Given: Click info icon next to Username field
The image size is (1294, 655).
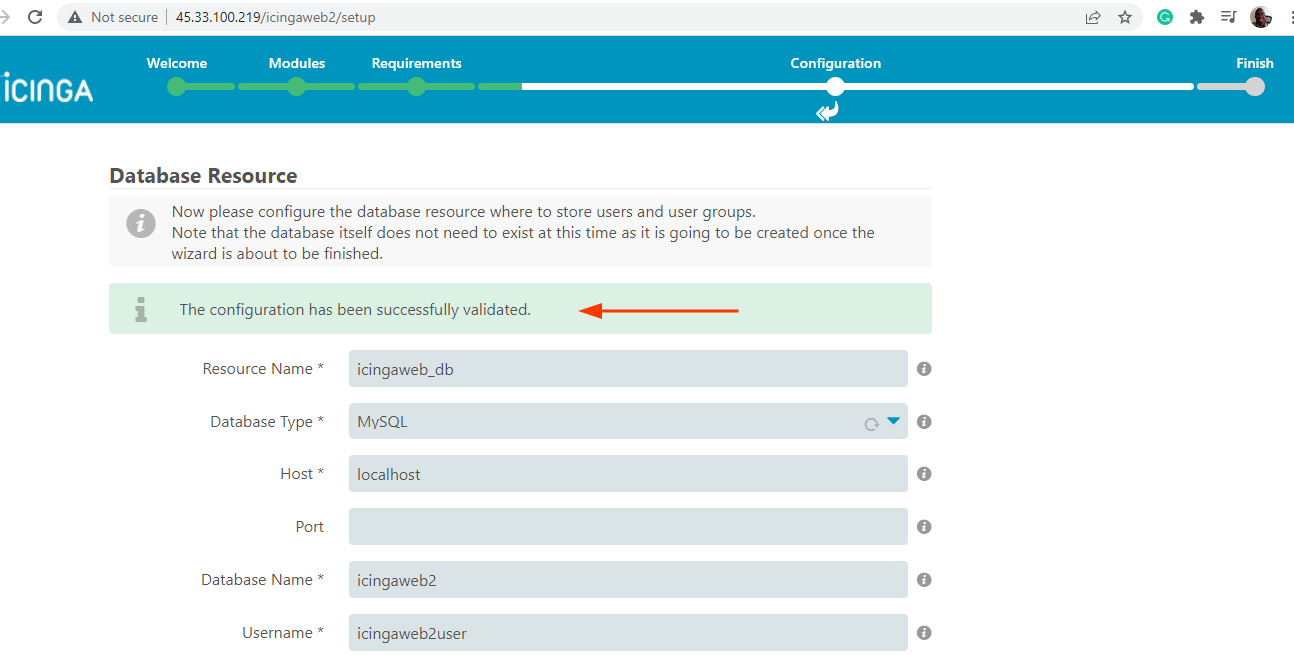Looking at the screenshot, I should (924, 633).
